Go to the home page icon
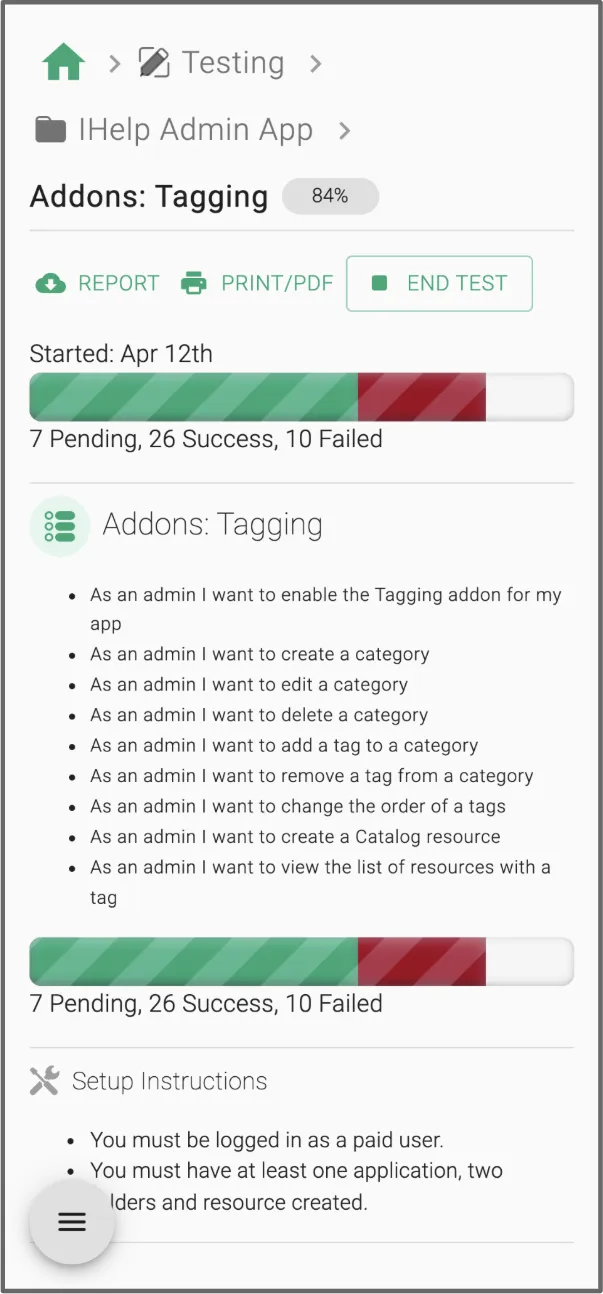Viewport: 603px width, 1294px height. point(63,63)
